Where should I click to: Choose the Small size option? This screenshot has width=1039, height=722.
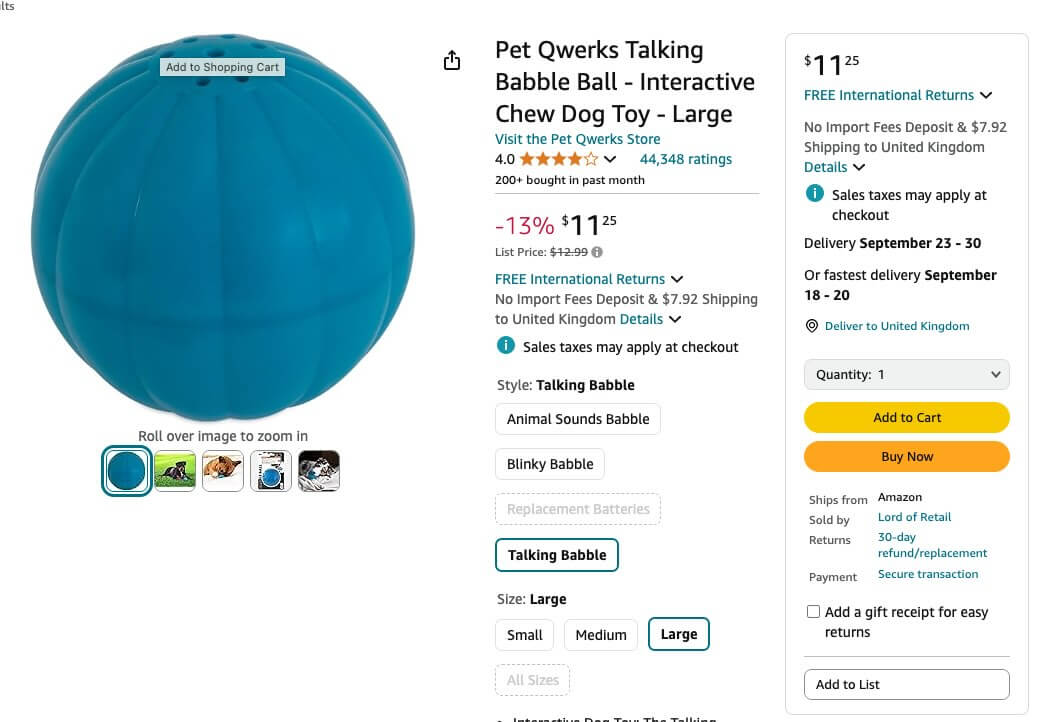point(525,635)
